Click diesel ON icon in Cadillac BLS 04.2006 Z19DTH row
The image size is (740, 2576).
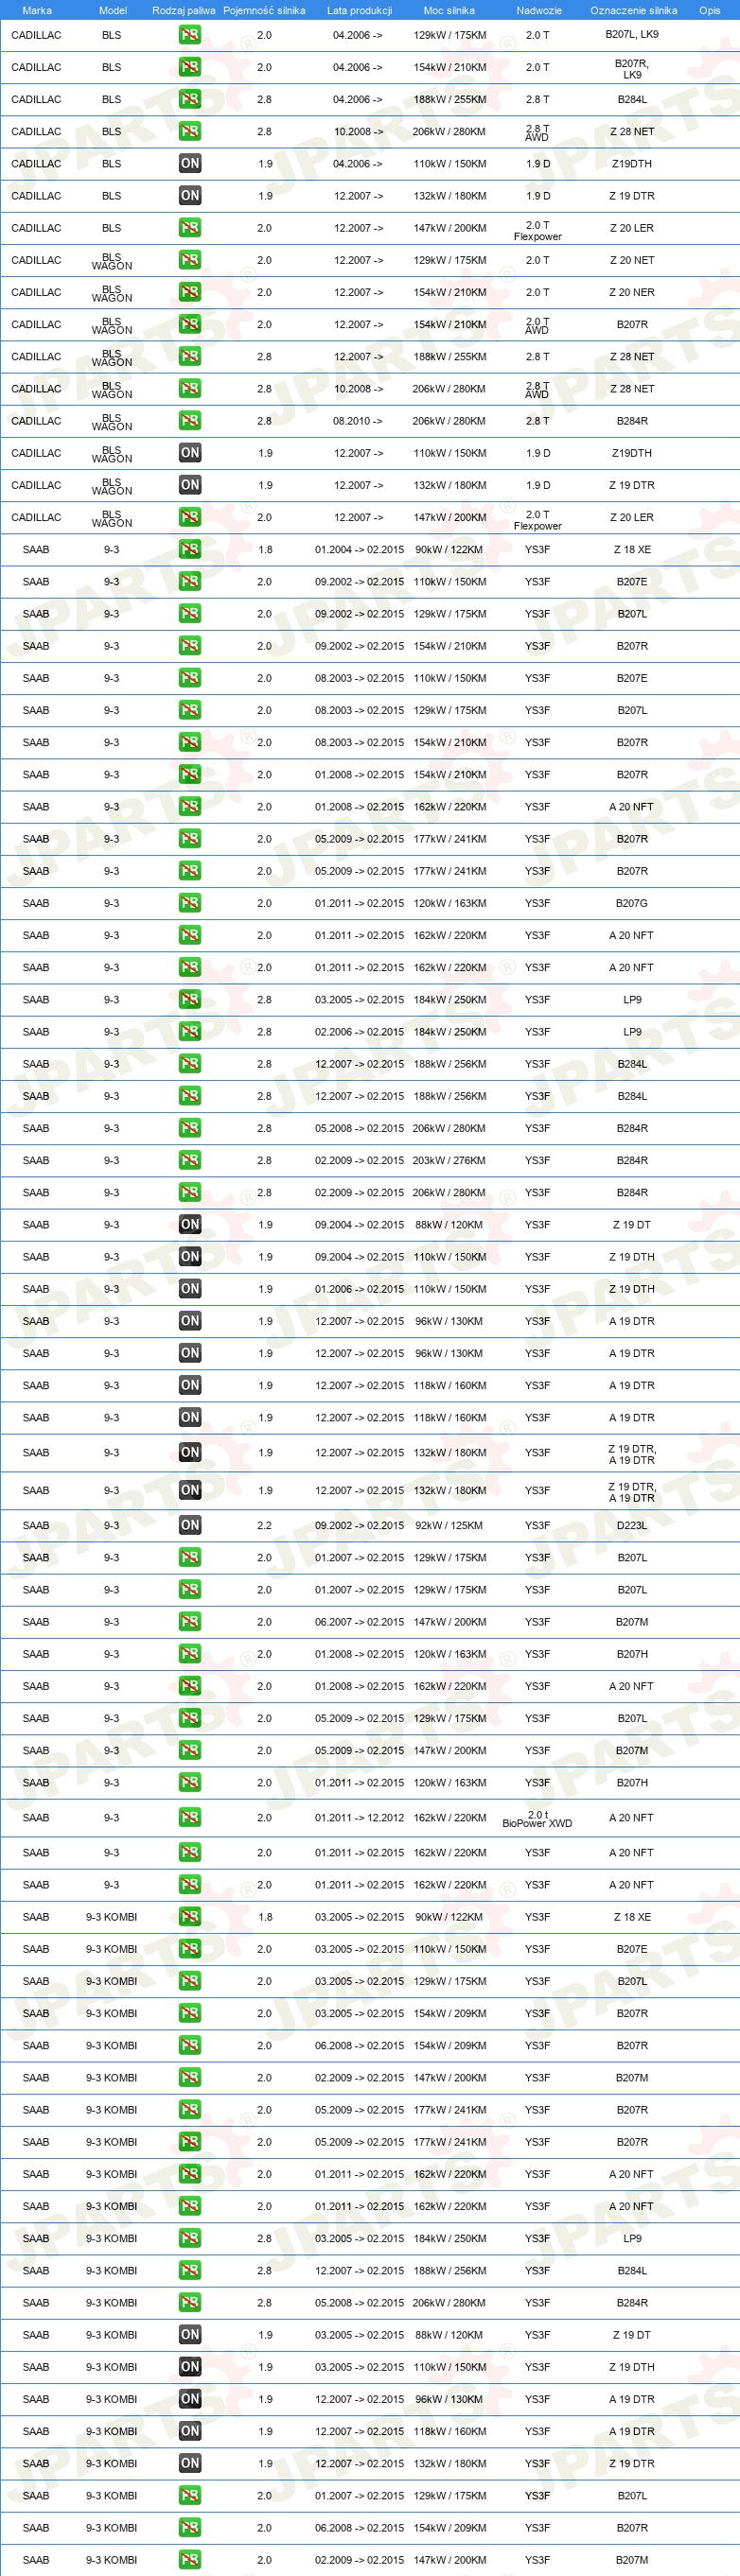(x=190, y=163)
